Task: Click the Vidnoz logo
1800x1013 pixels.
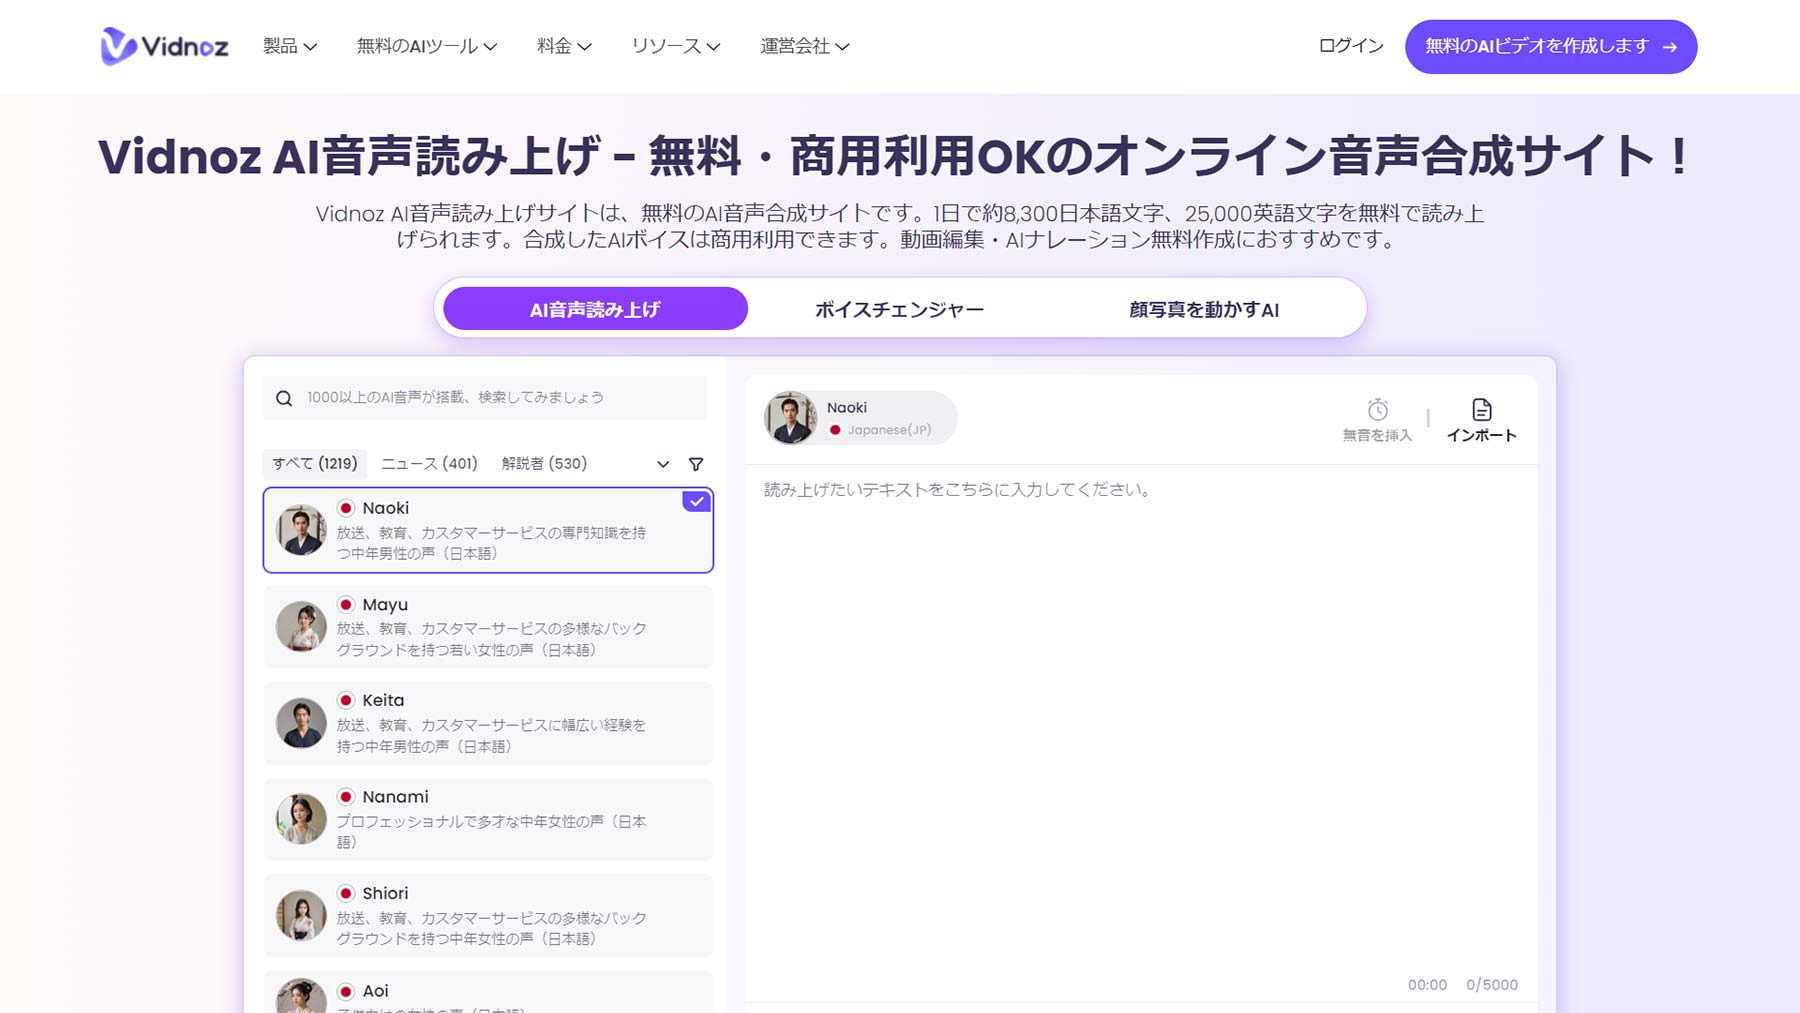Action: click(164, 46)
